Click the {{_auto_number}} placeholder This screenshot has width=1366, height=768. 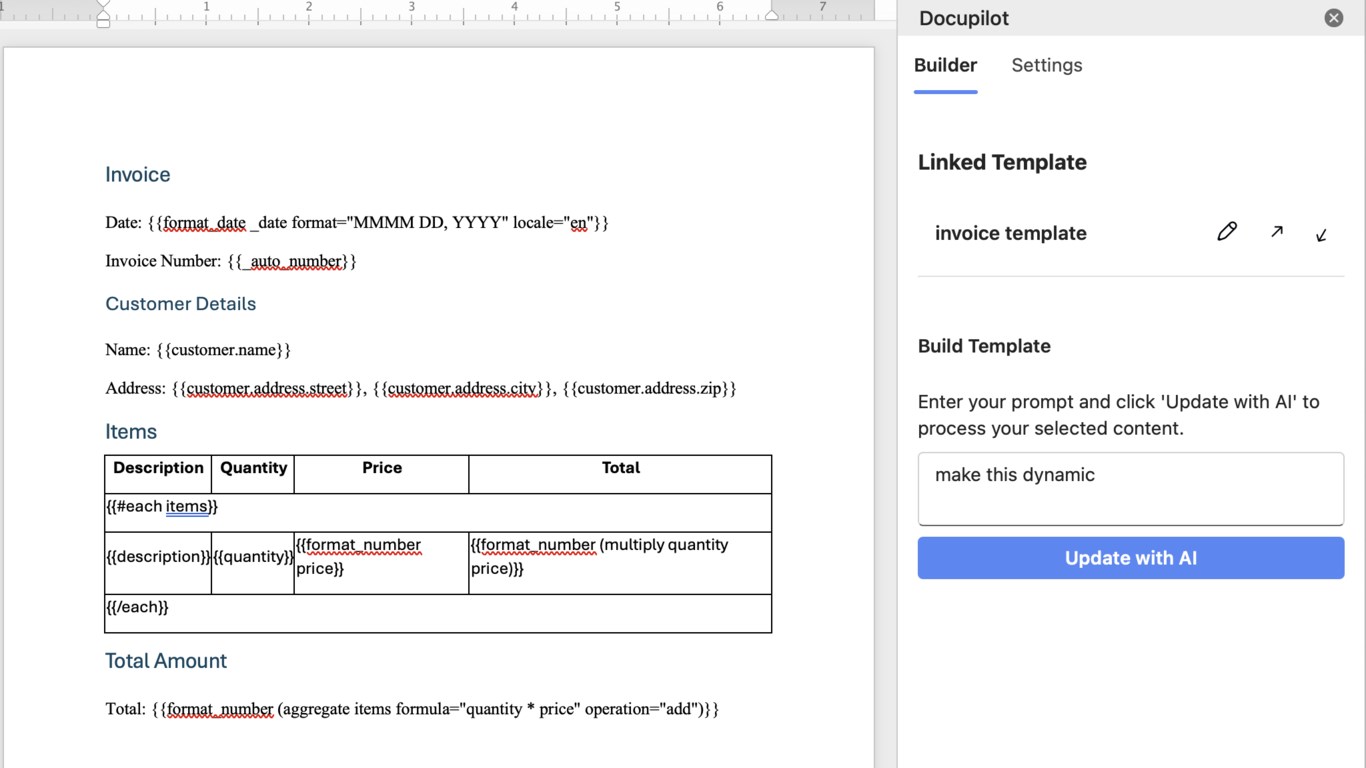[x=292, y=261]
